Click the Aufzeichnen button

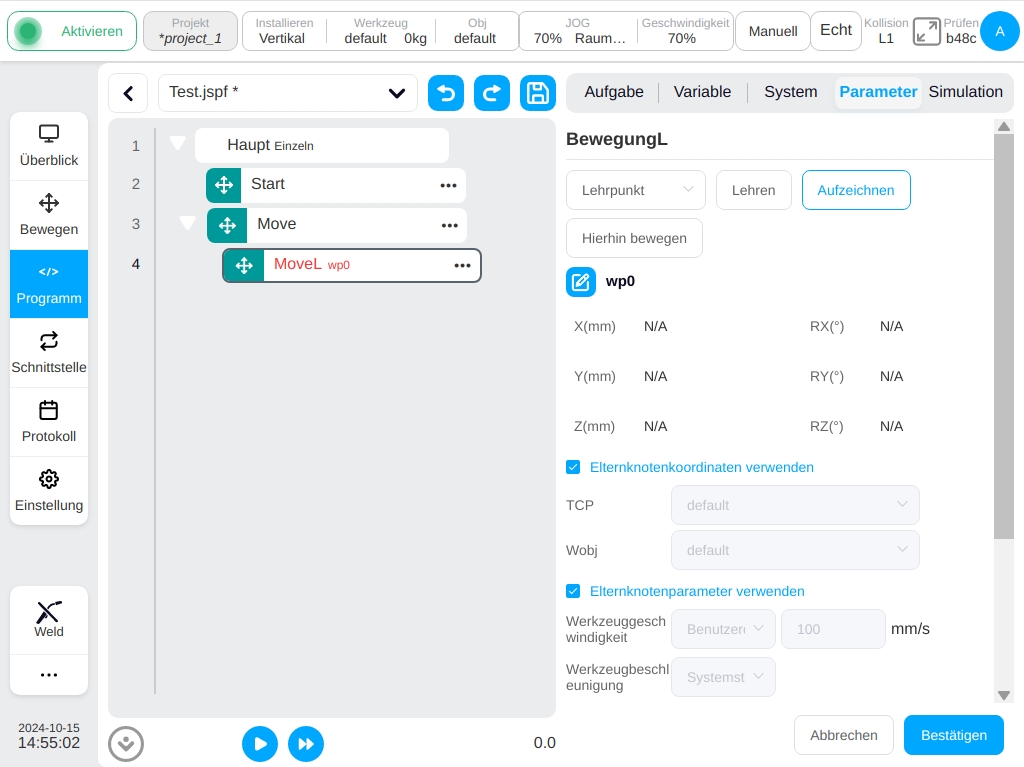coord(856,190)
